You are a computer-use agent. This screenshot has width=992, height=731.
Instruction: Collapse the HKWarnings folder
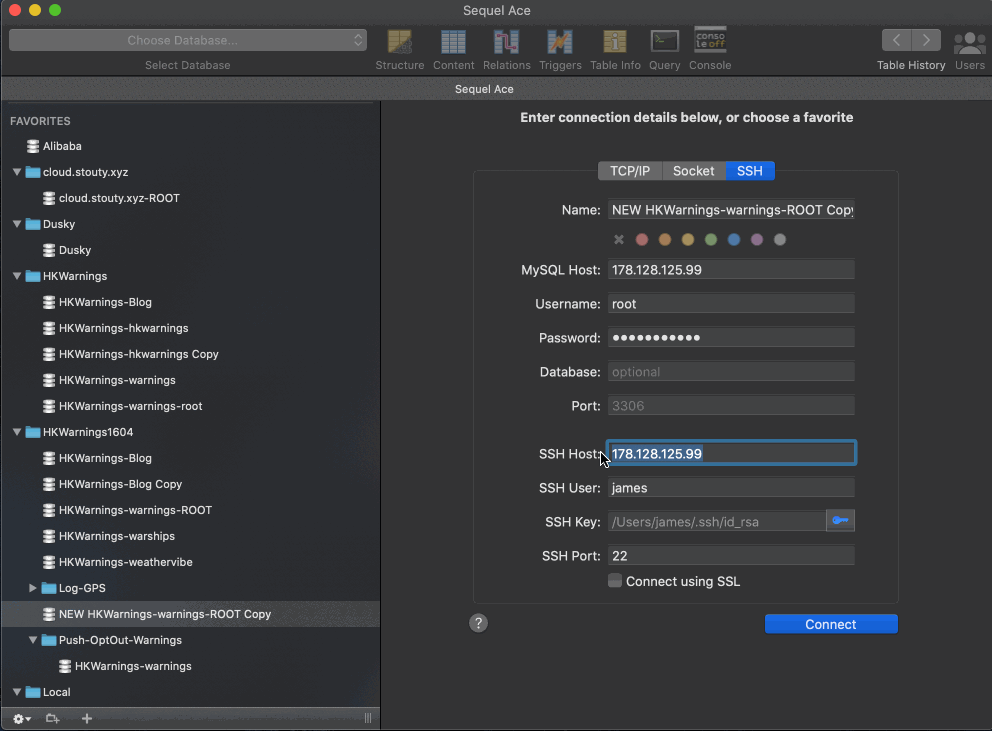pyautogui.click(x=17, y=276)
